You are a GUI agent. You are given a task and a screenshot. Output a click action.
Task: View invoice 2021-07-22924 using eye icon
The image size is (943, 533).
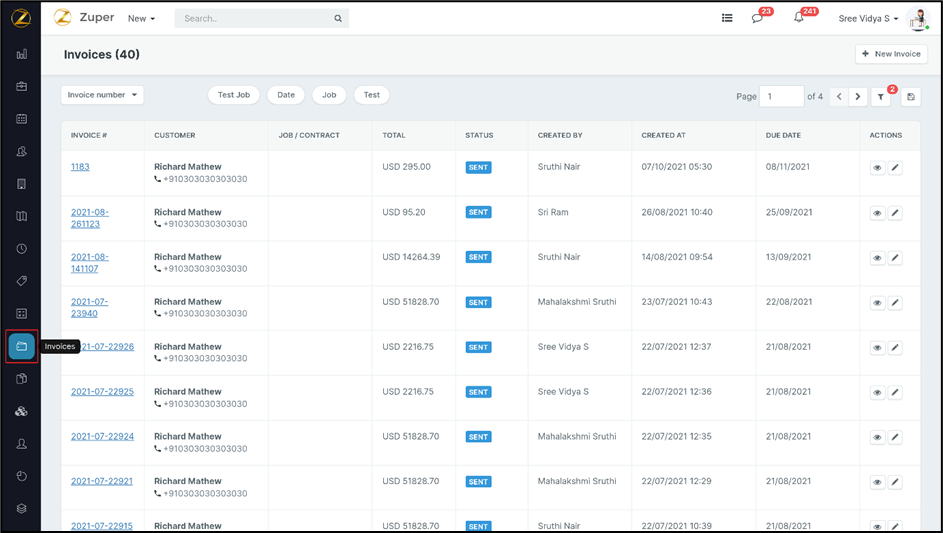(x=877, y=437)
